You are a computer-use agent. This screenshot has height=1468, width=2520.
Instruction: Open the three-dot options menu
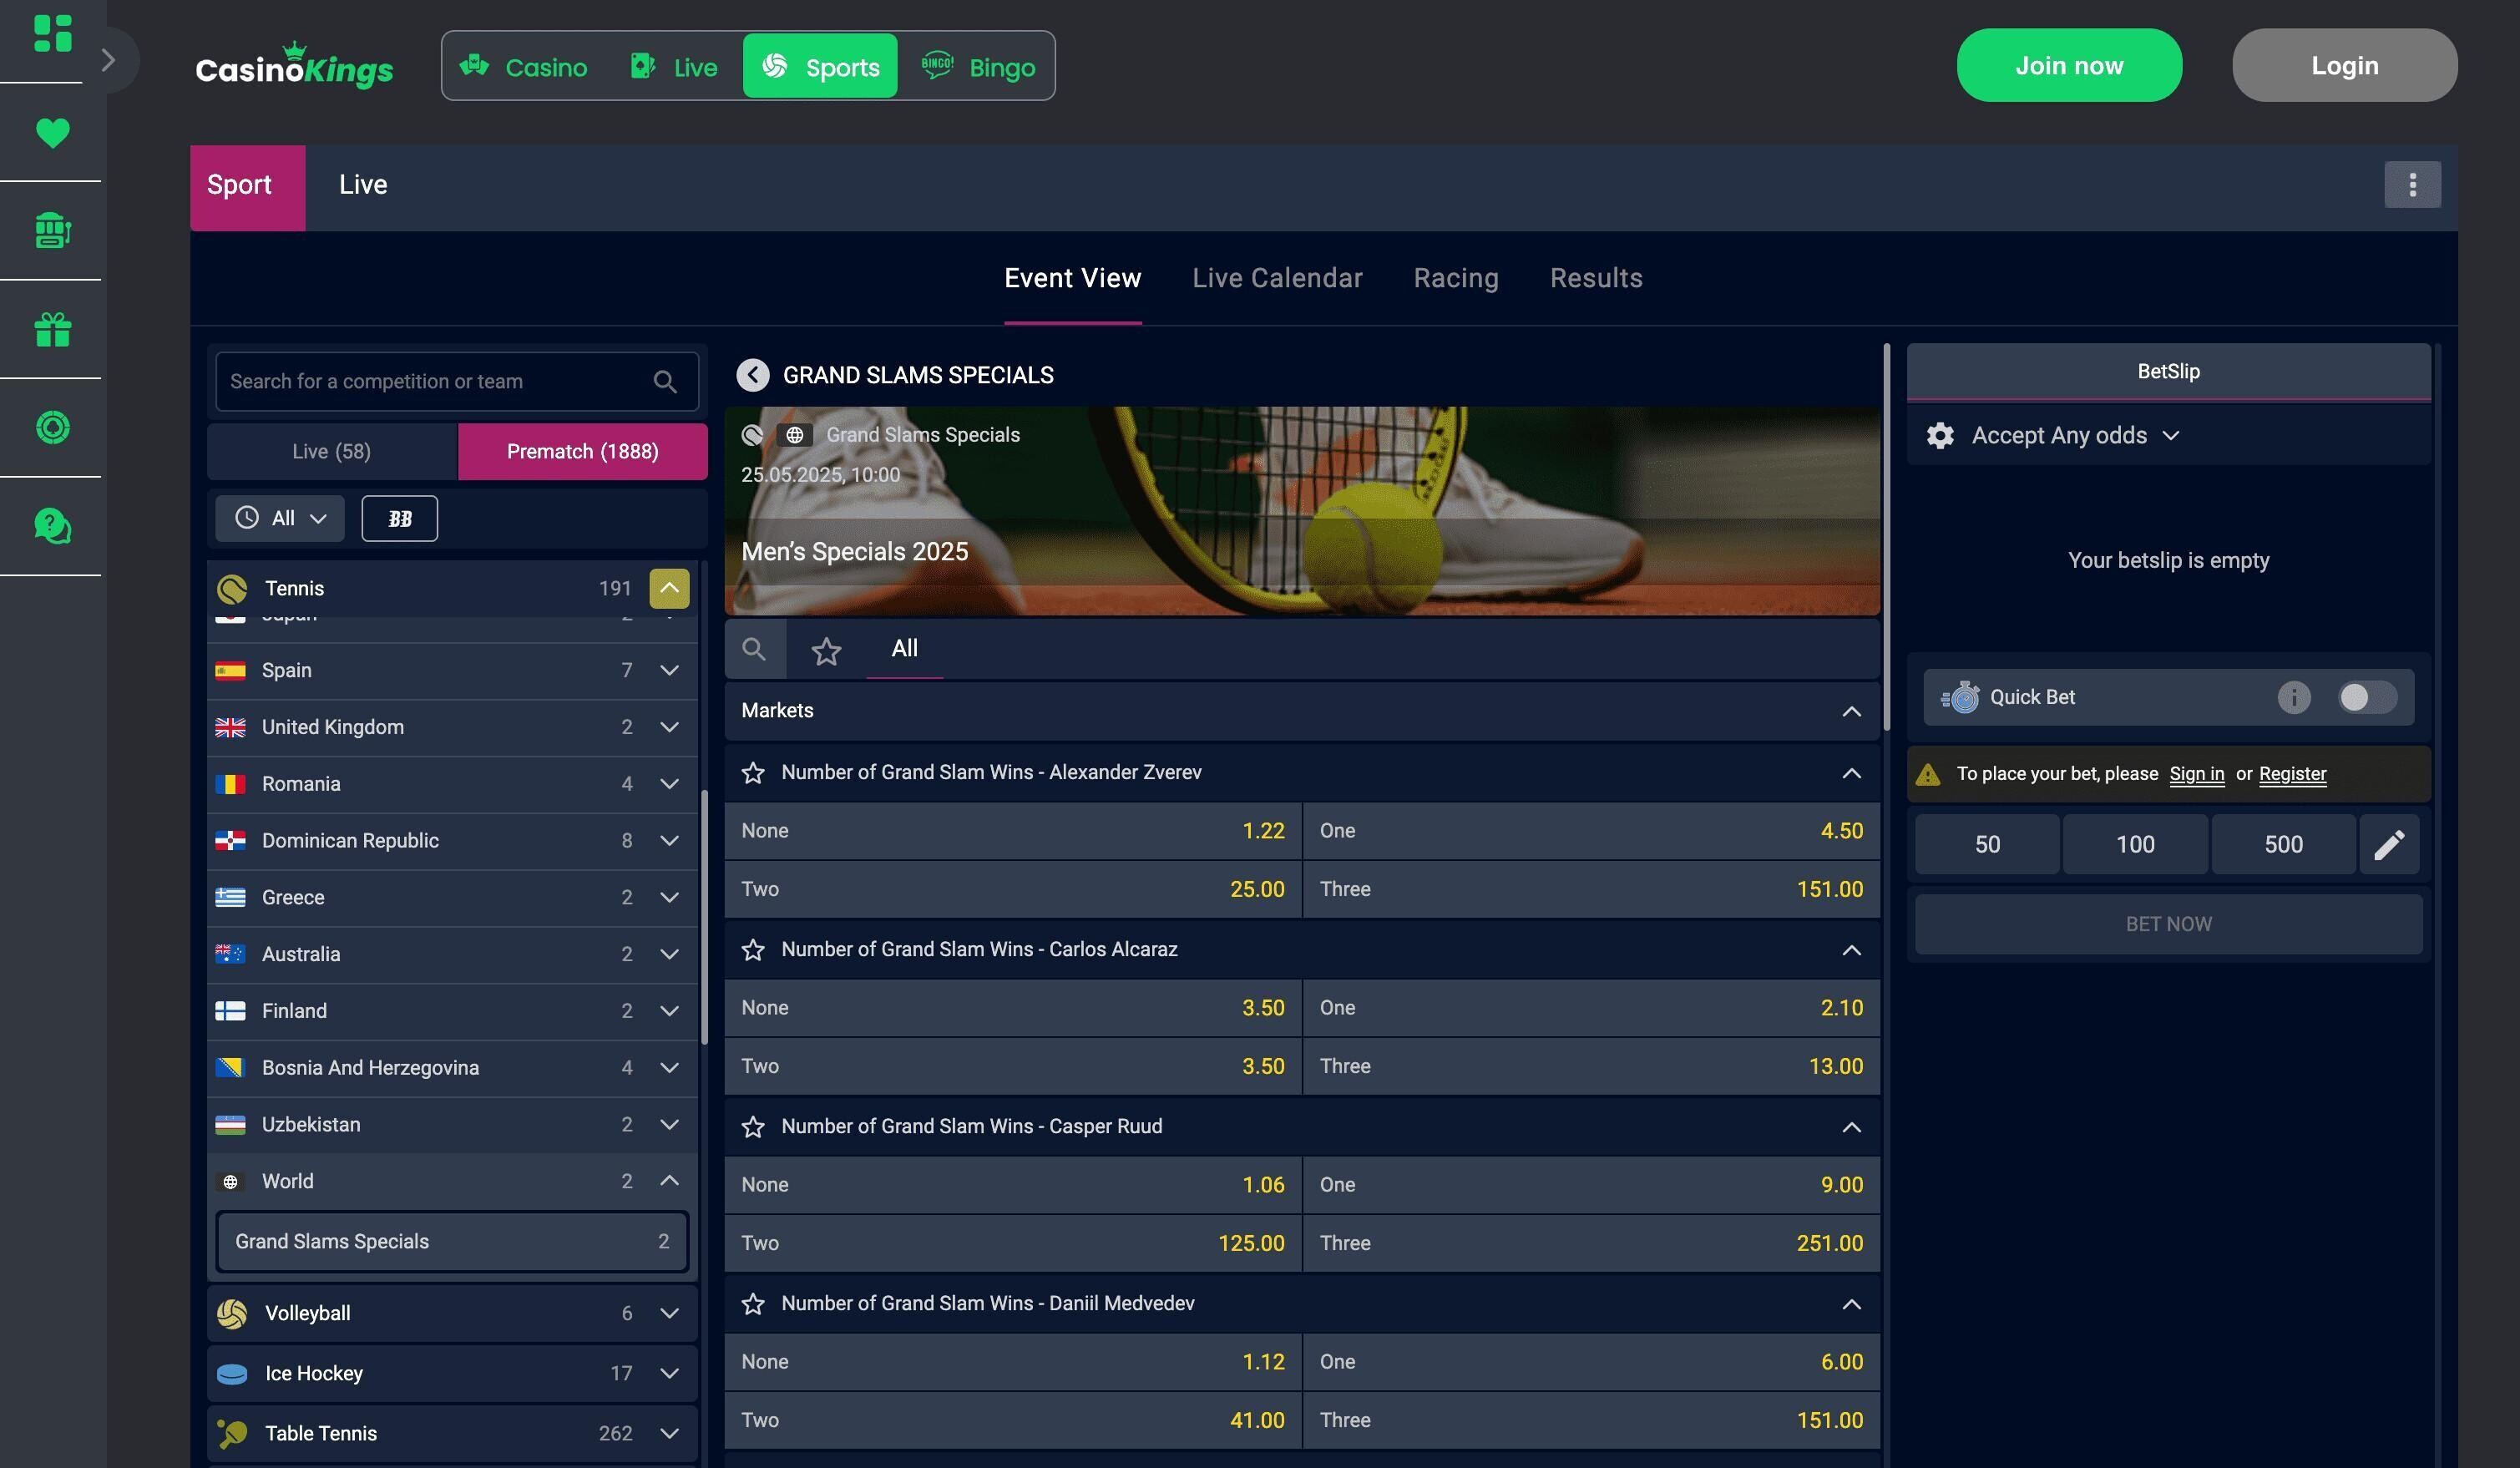(x=2412, y=184)
